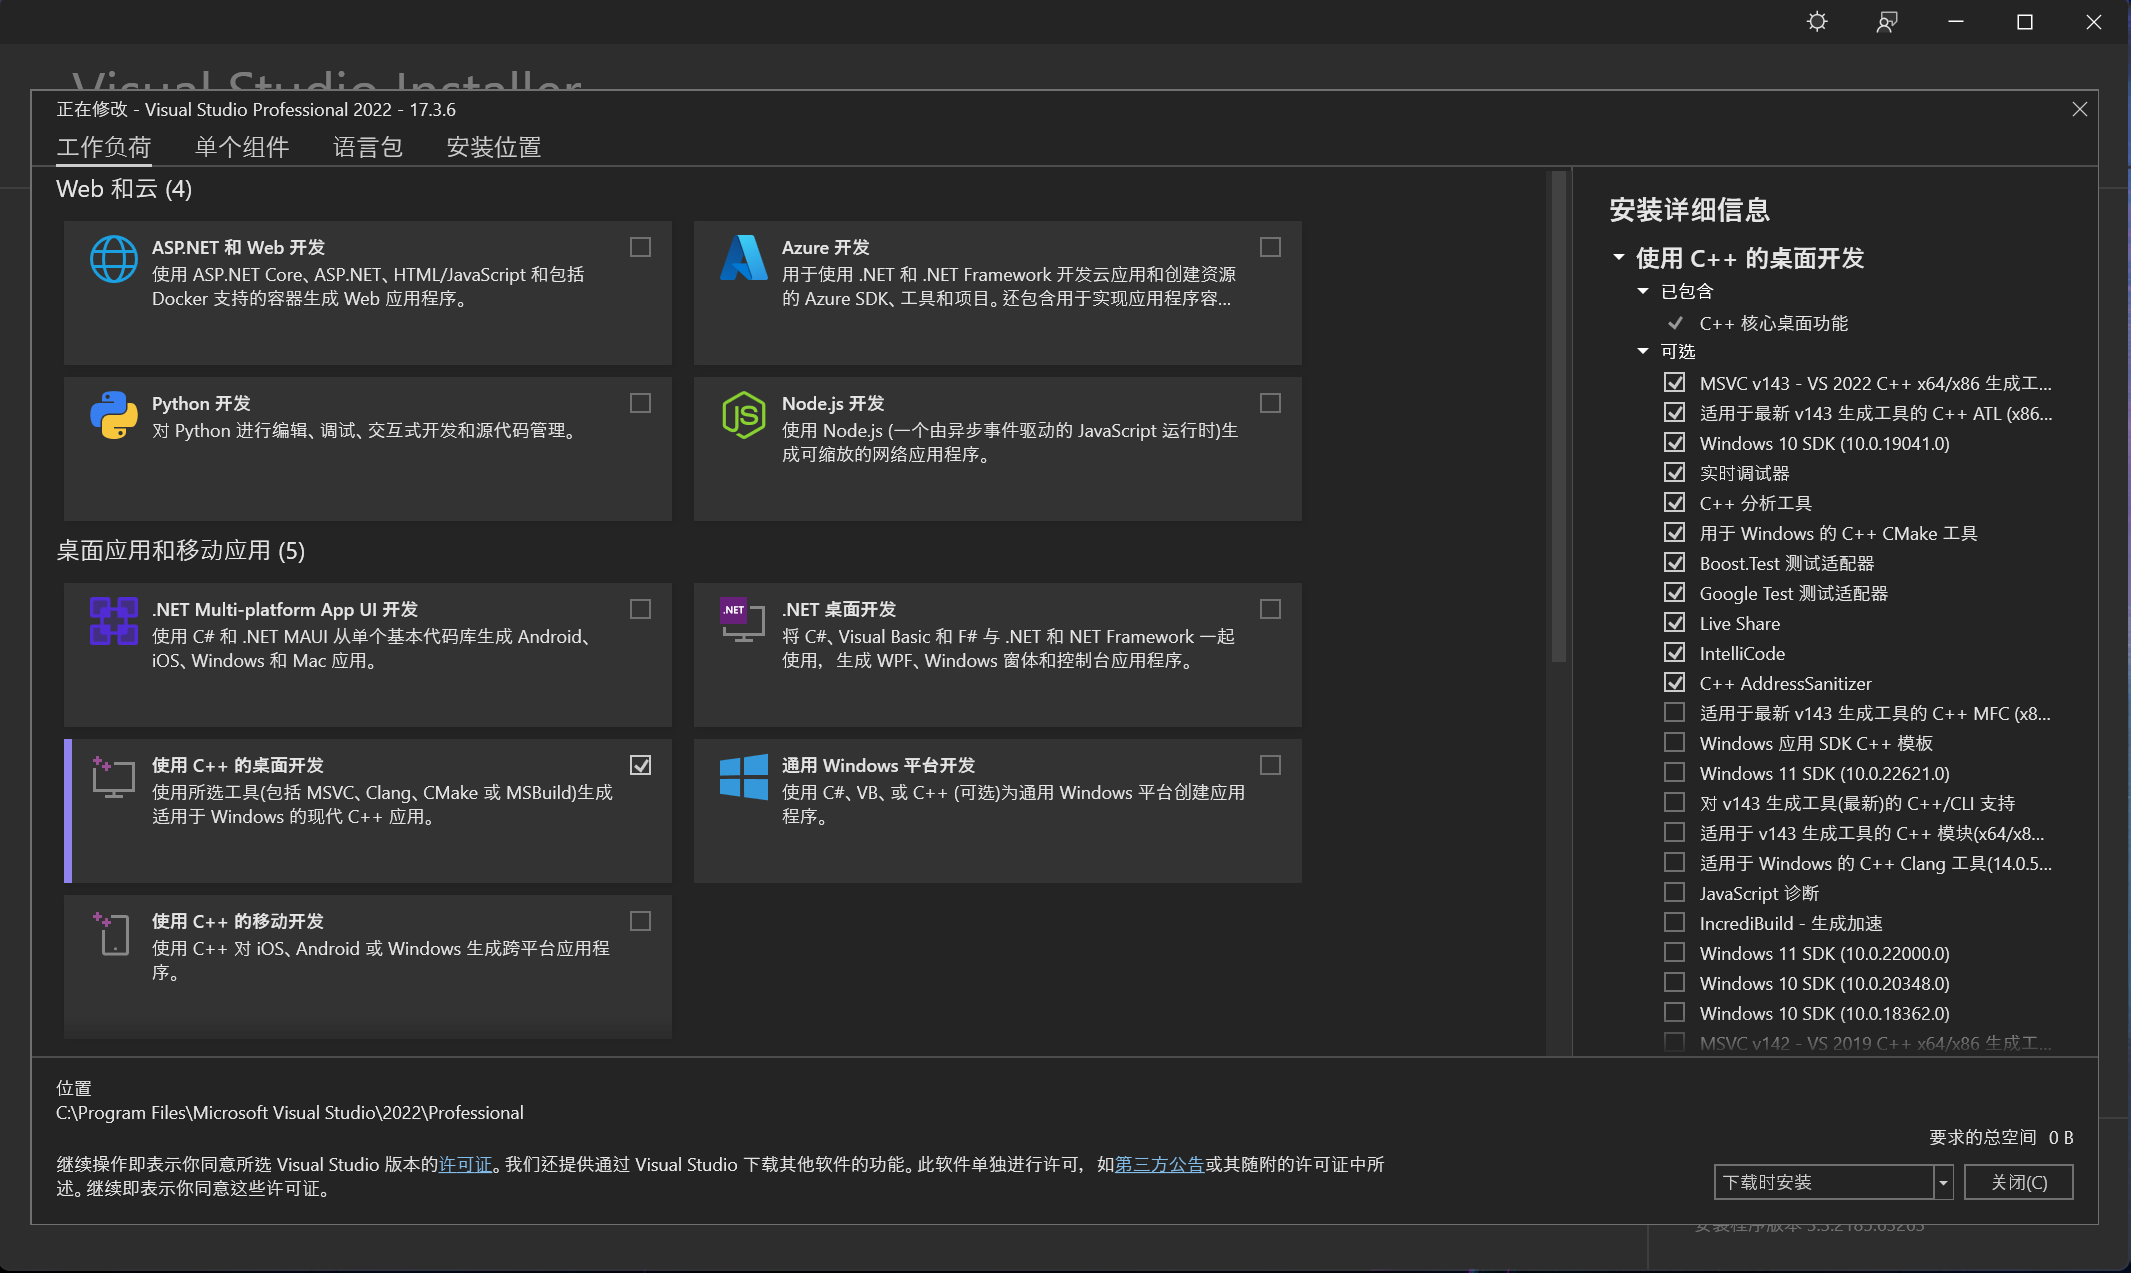Uncheck the Live Share optional component

1675,622
